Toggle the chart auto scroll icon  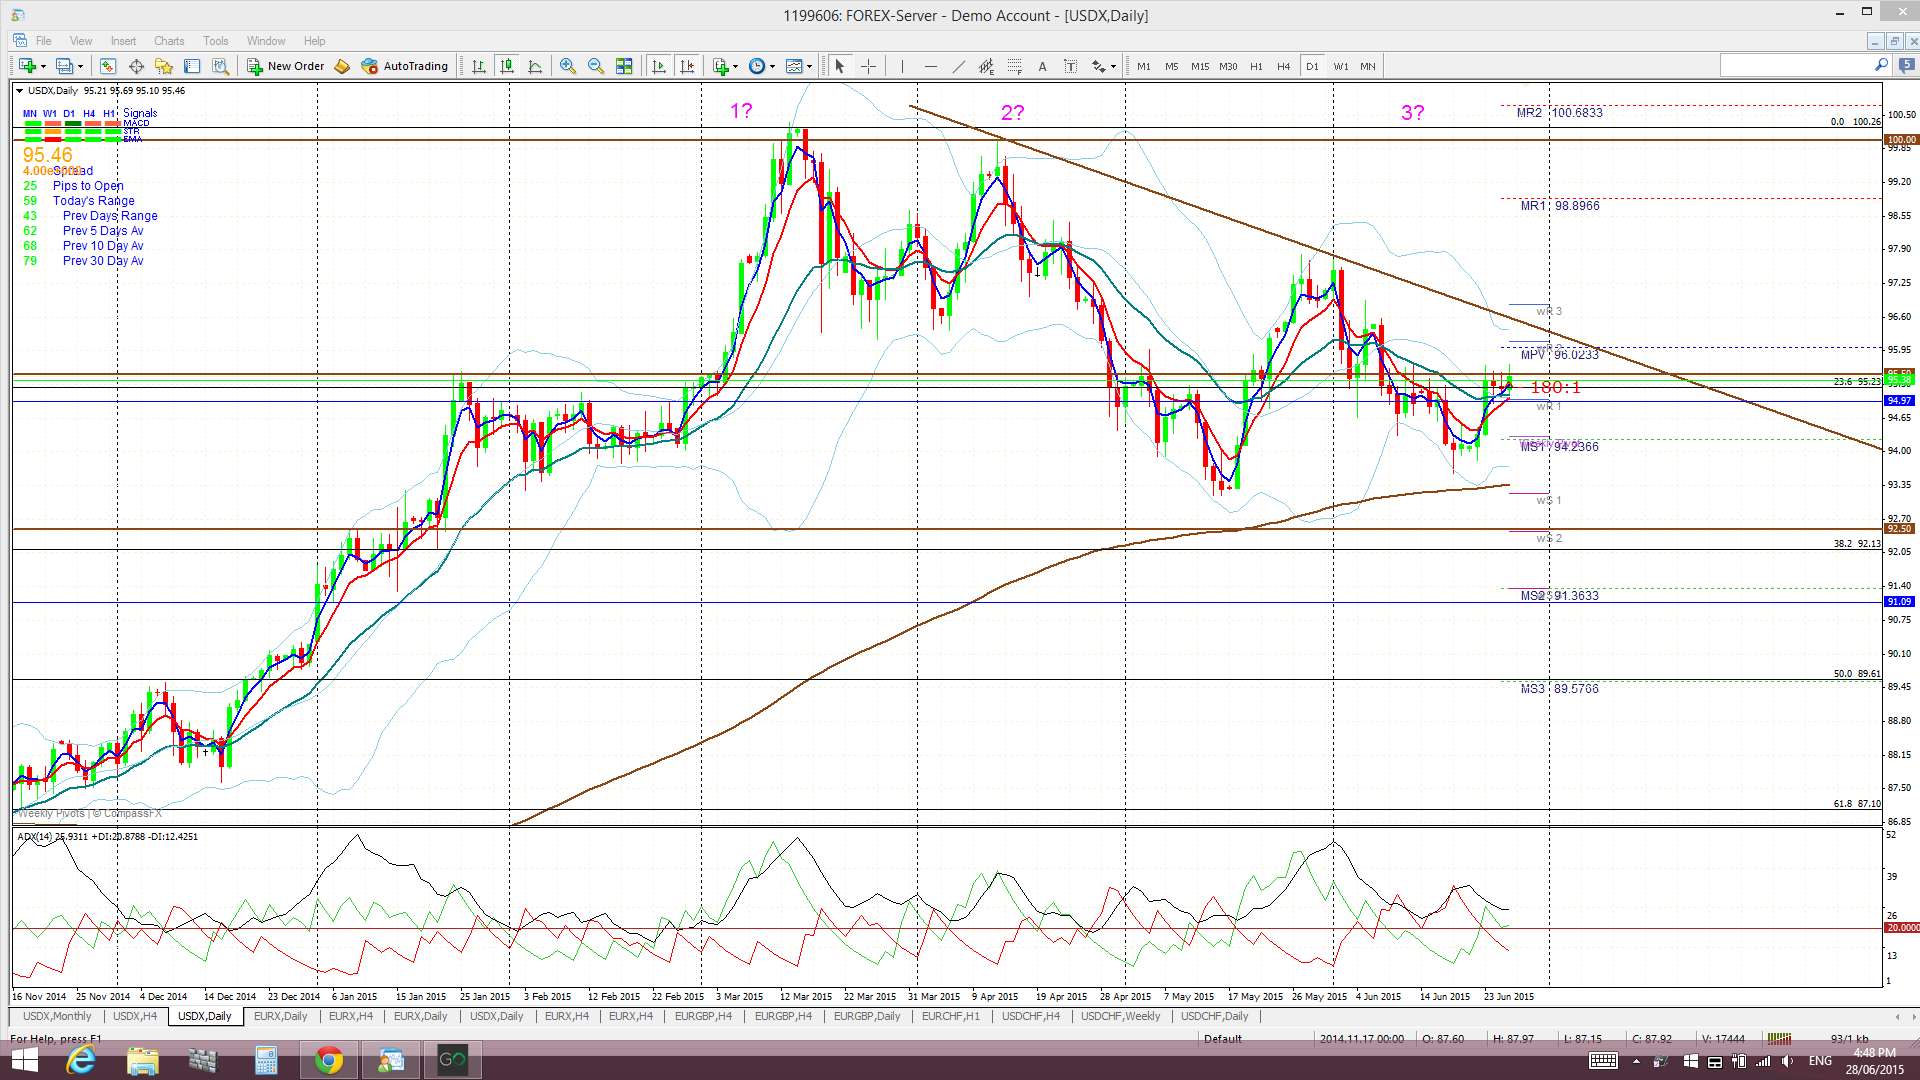(658, 66)
